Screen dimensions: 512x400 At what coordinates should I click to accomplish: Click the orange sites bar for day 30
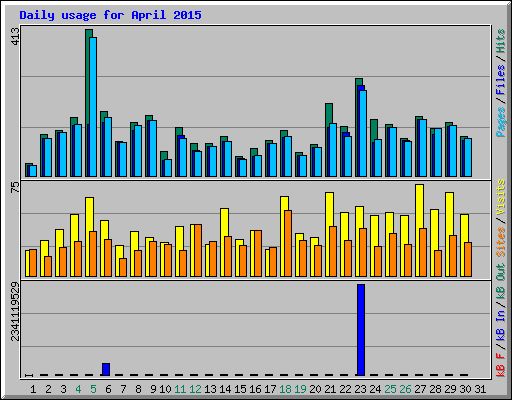[468, 259]
